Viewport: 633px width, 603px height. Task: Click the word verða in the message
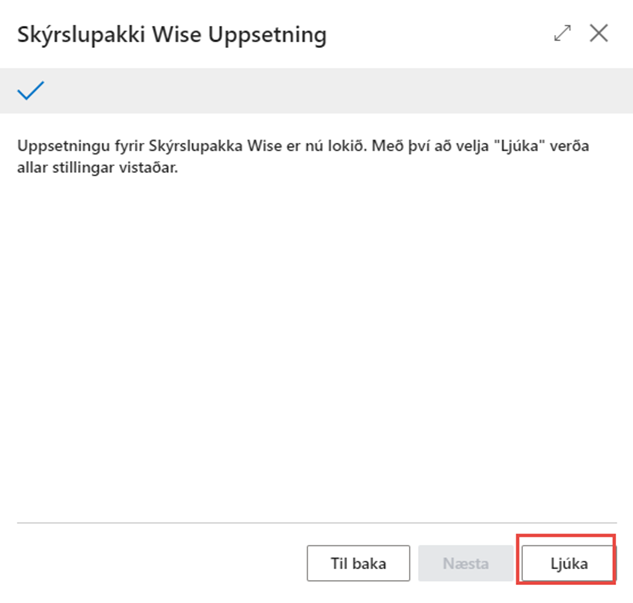pyautogui.click(x=567, y=146)
